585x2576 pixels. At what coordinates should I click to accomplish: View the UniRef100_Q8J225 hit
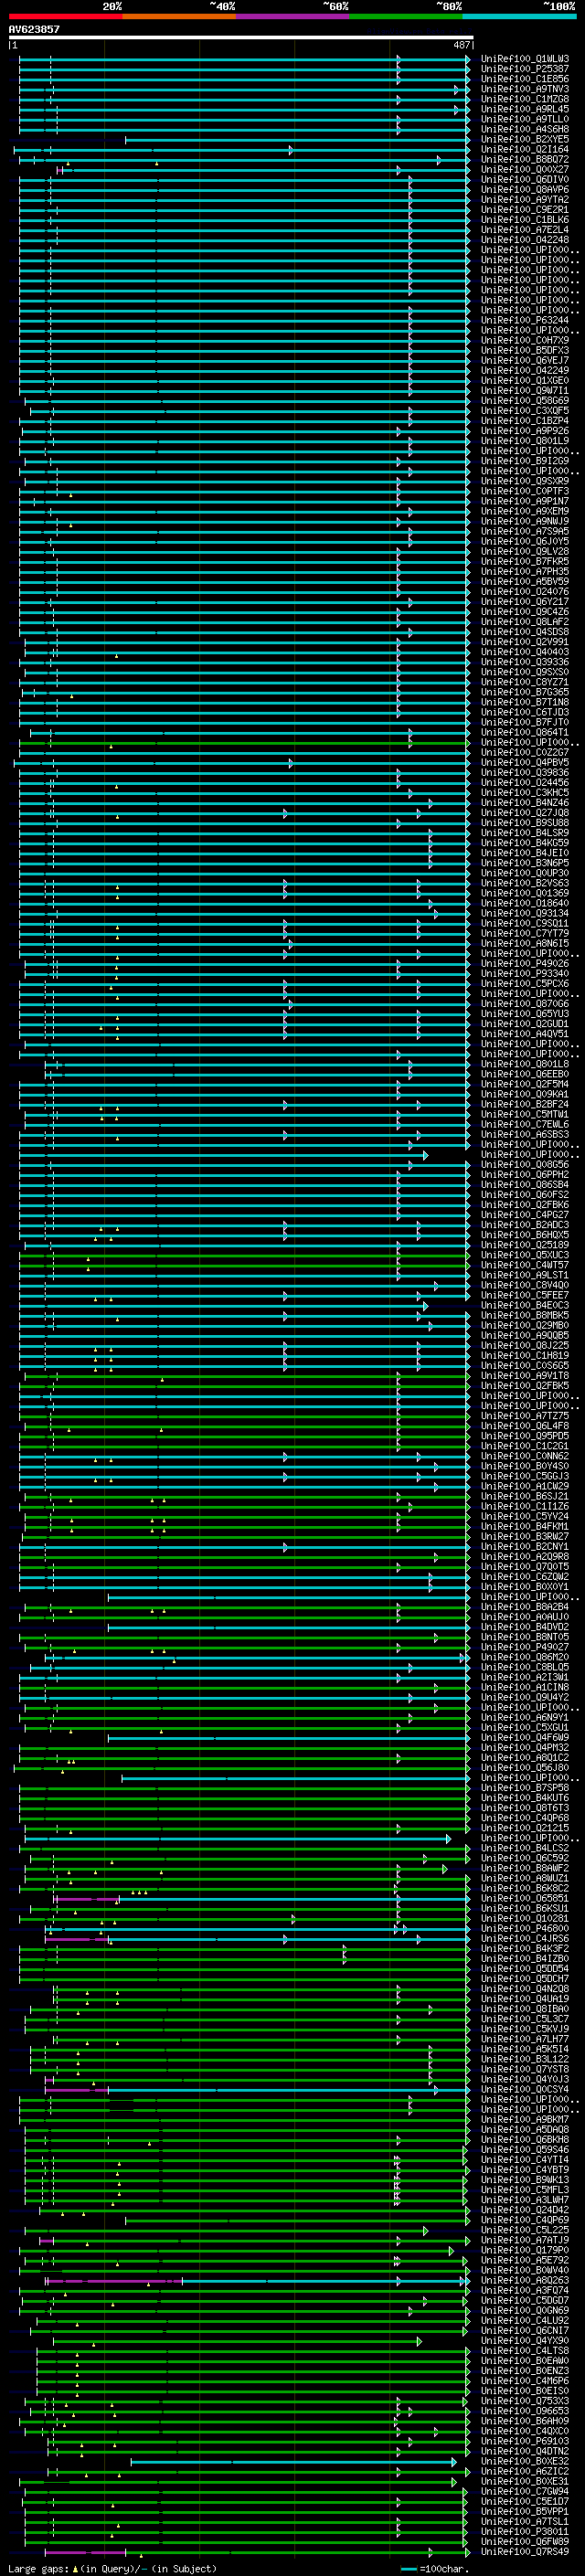(525, 1345)
